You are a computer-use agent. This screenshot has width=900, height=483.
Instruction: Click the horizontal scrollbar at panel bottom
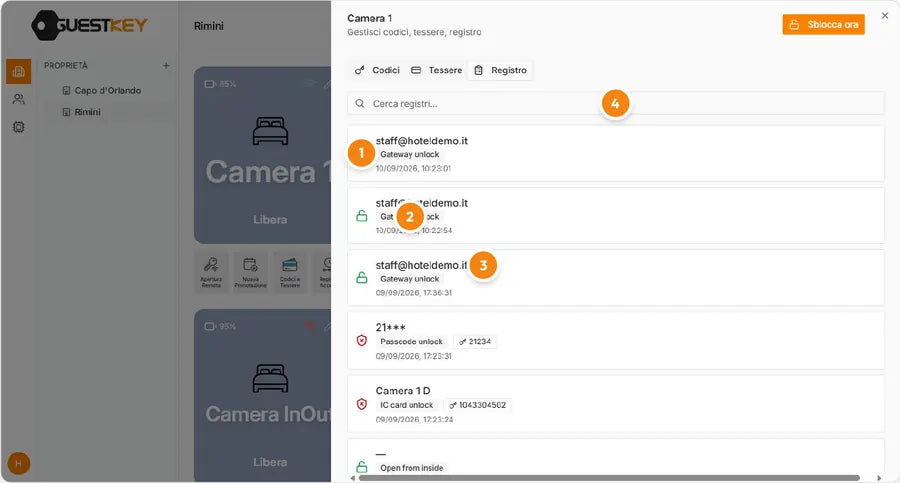click(x=609, y=478)
